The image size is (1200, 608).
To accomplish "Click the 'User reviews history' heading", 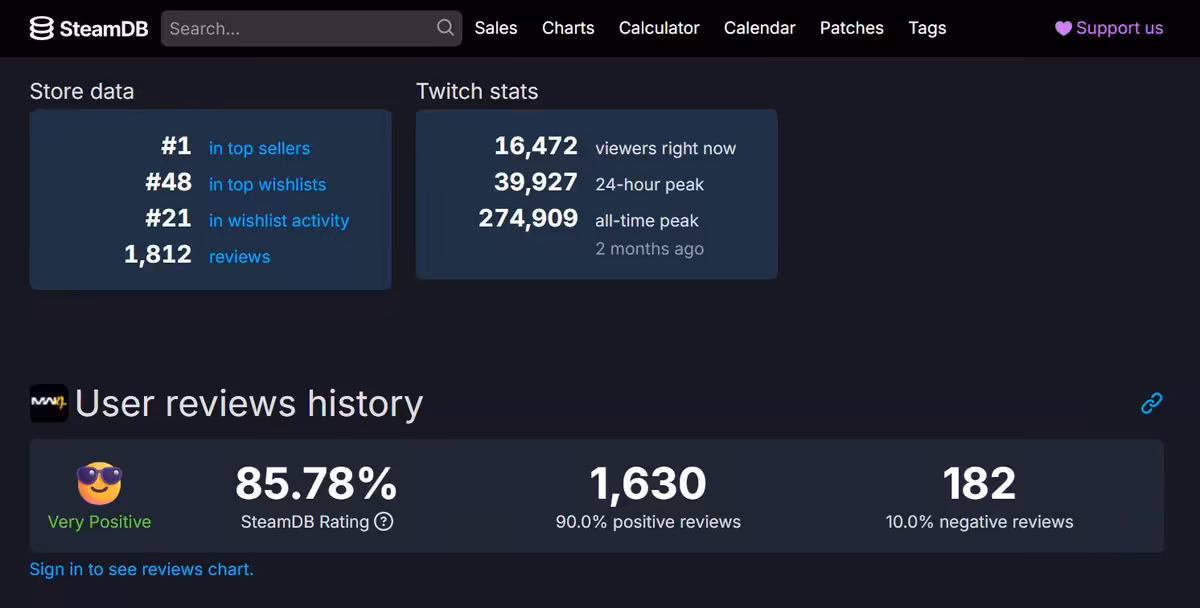I will 249,403.
